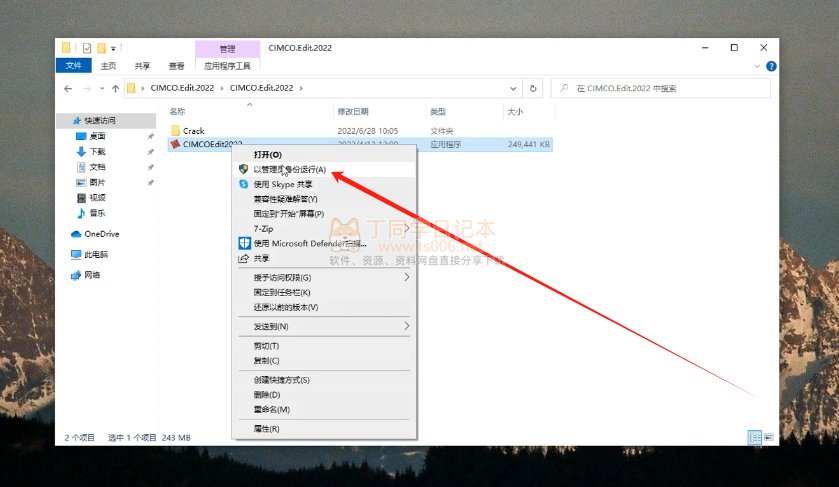Choose 固定到任务栏(K)

click(324, 292)
